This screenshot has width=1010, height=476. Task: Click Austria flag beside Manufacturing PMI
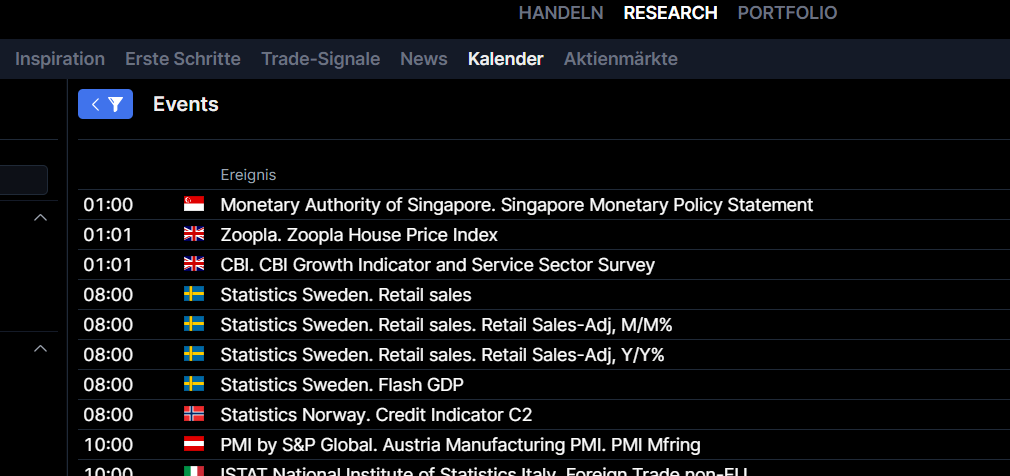194,444
